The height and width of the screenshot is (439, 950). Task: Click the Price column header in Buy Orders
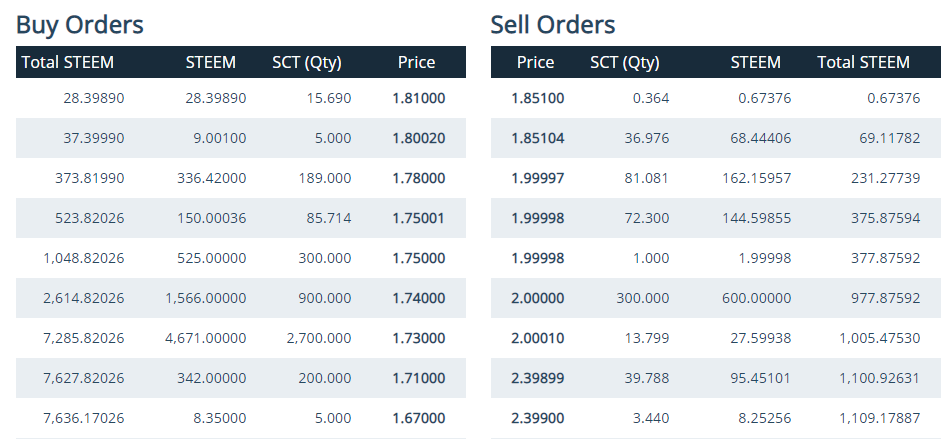click(x=416, y=62)
